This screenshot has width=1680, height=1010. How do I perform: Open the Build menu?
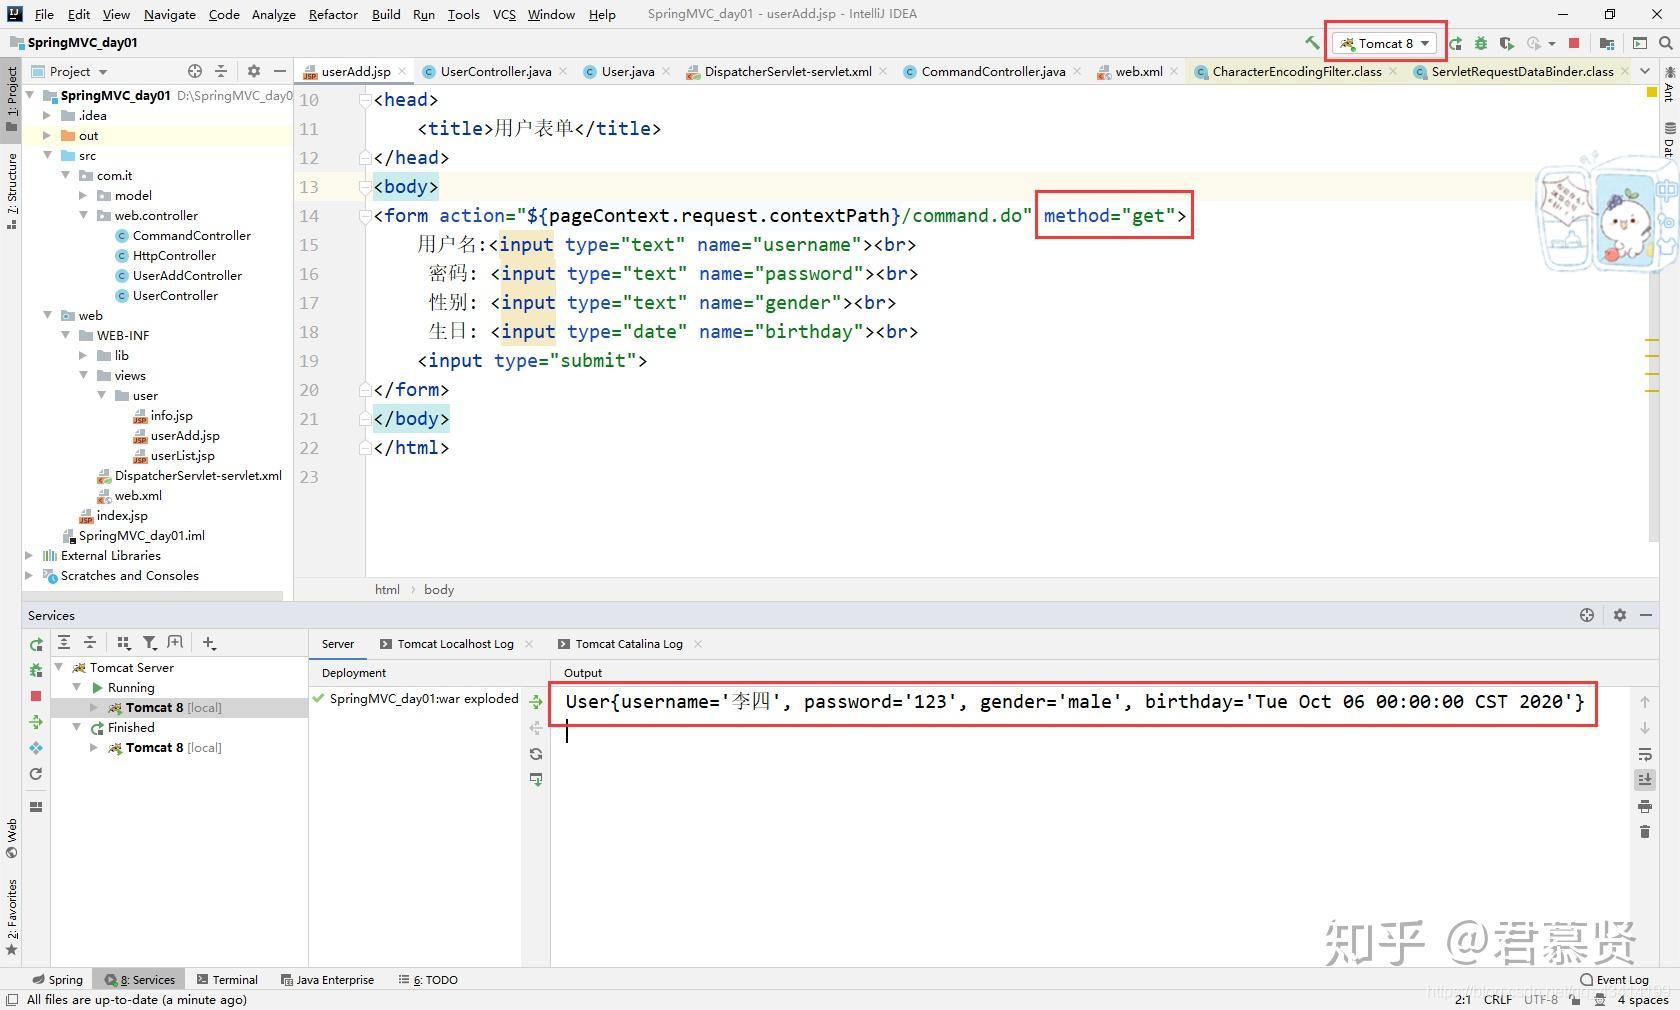coord(386,14)
